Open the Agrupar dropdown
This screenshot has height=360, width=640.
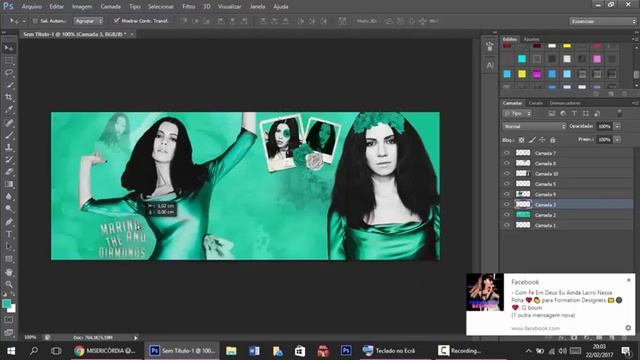[x=88, y=21]
